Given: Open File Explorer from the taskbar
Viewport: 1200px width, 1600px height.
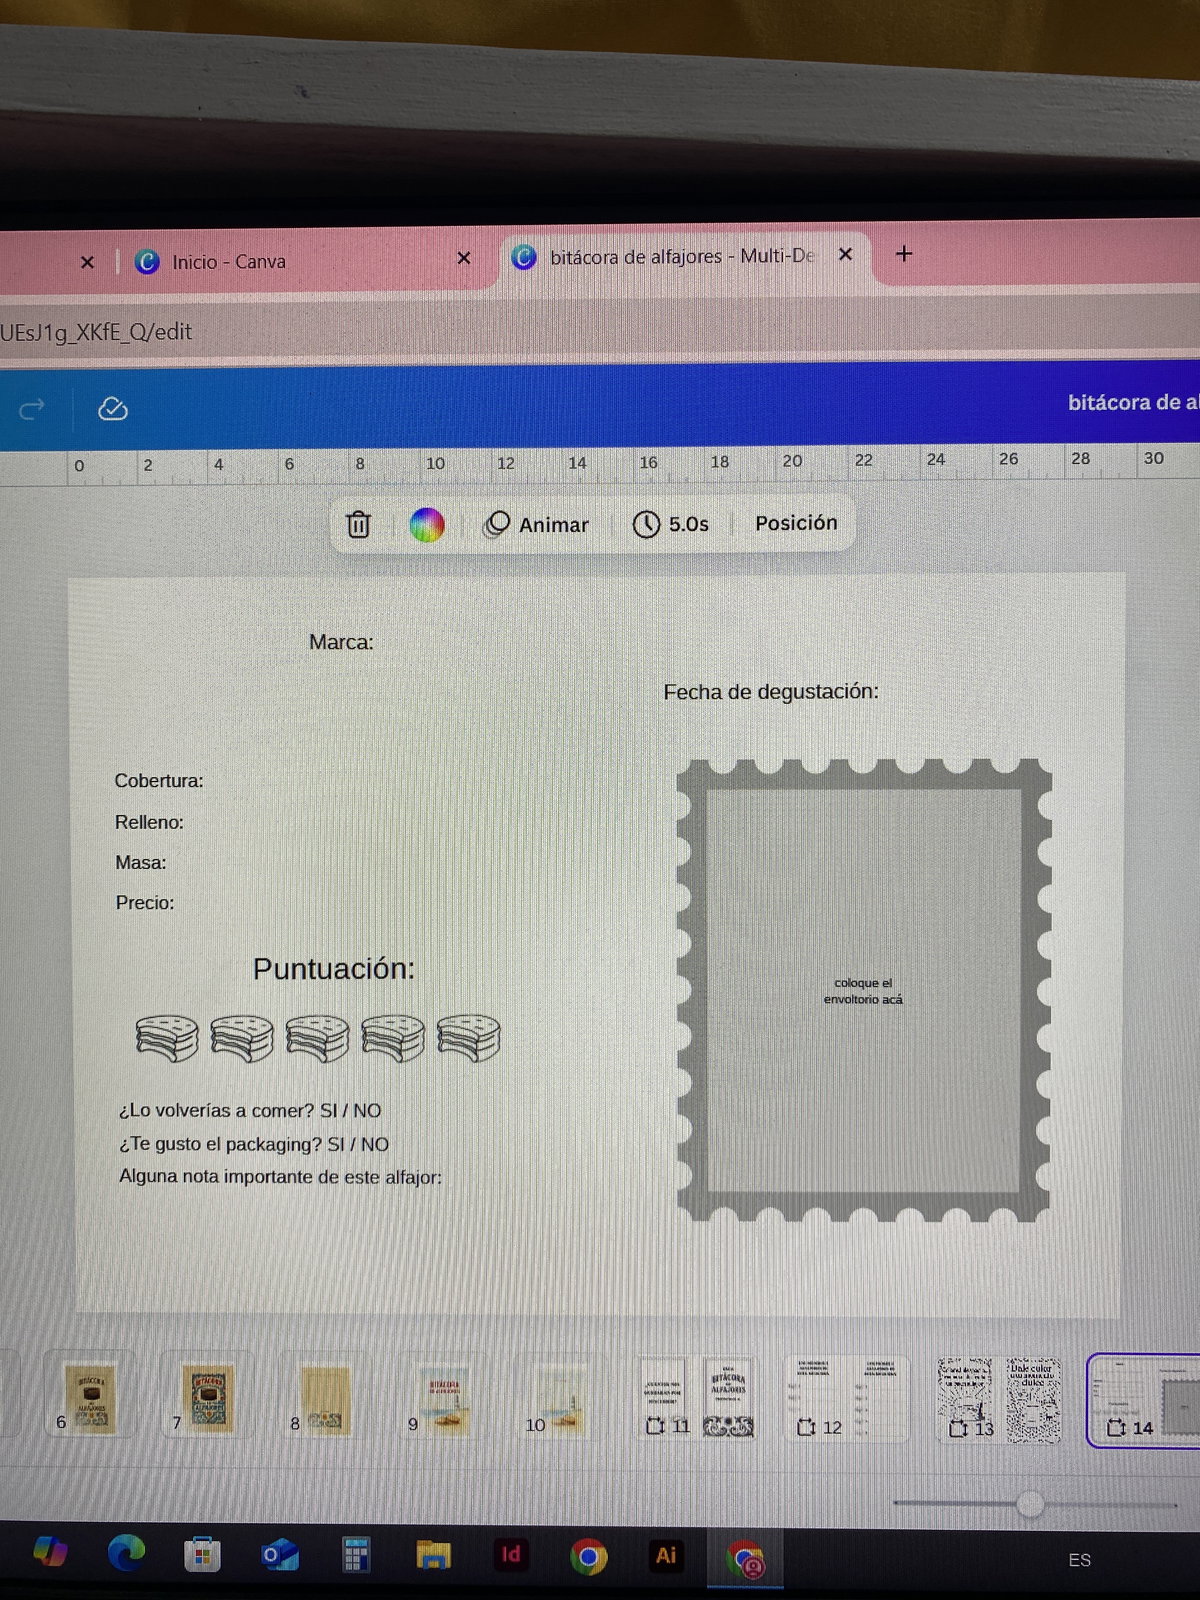Looking at the screenshot, I should pyautogui.click(x=433, y=1555).
